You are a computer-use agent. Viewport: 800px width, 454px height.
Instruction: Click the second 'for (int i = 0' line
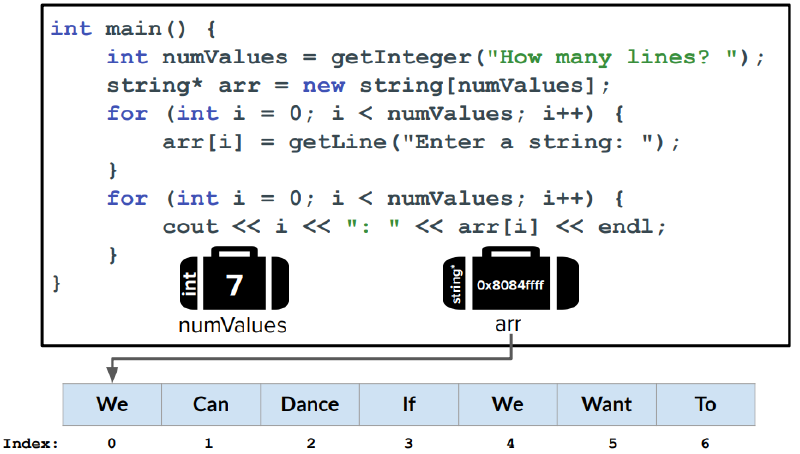365,198
